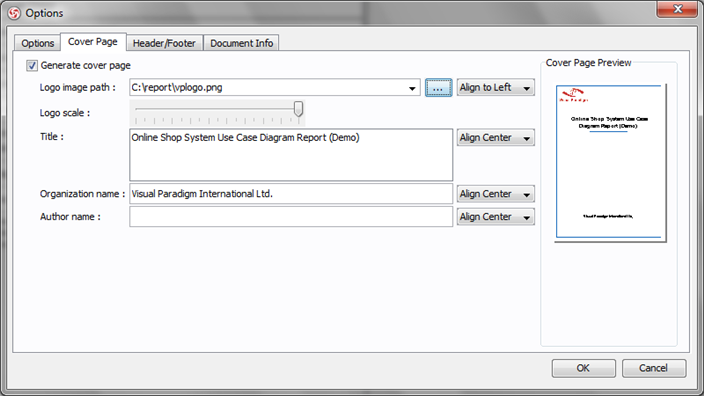Open the Title Align Center dropdown
This screenshot has height=396, width=704.
496,138
